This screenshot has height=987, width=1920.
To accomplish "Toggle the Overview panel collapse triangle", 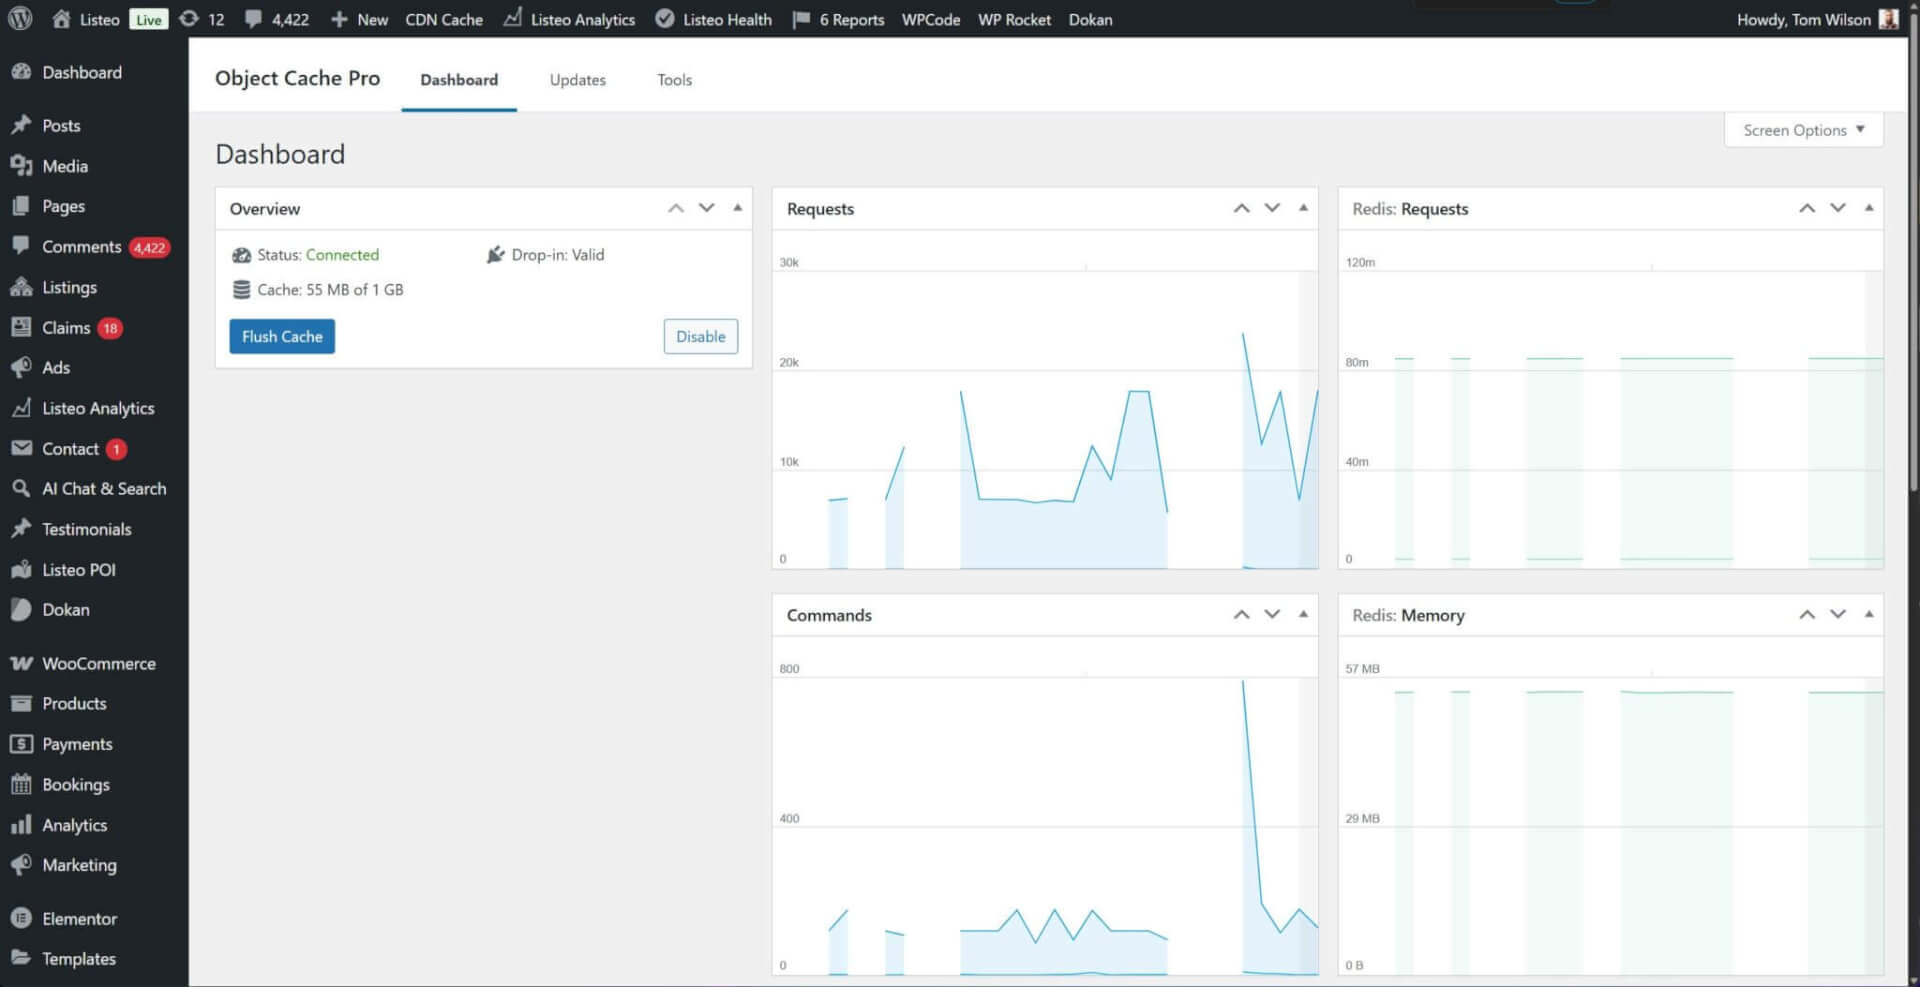I will pyautogui.click(x=738, y=208).
